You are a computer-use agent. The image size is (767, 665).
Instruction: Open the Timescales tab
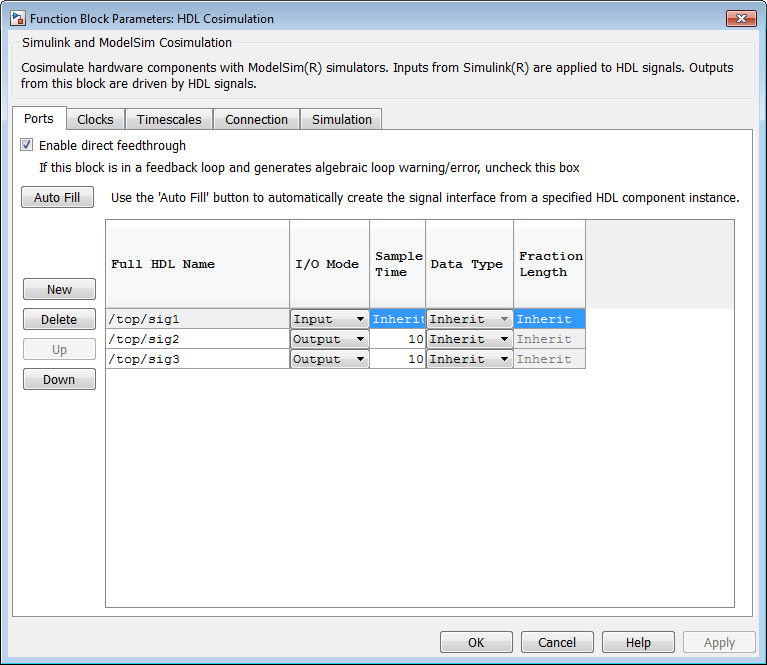[169, 119]
